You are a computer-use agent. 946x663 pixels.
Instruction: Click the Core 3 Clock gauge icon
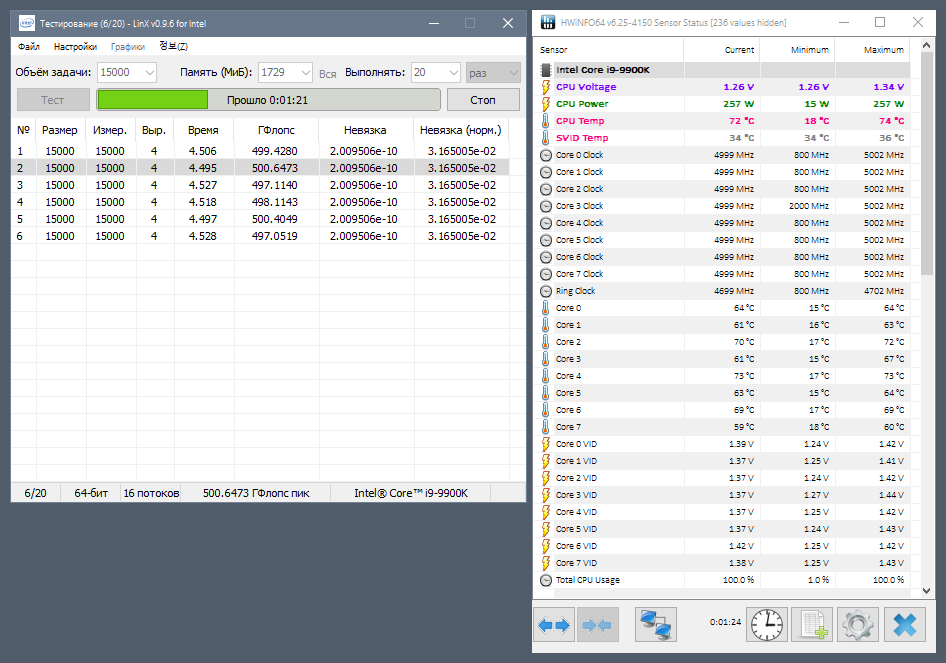pyautogui.click(x=545, y=206)
